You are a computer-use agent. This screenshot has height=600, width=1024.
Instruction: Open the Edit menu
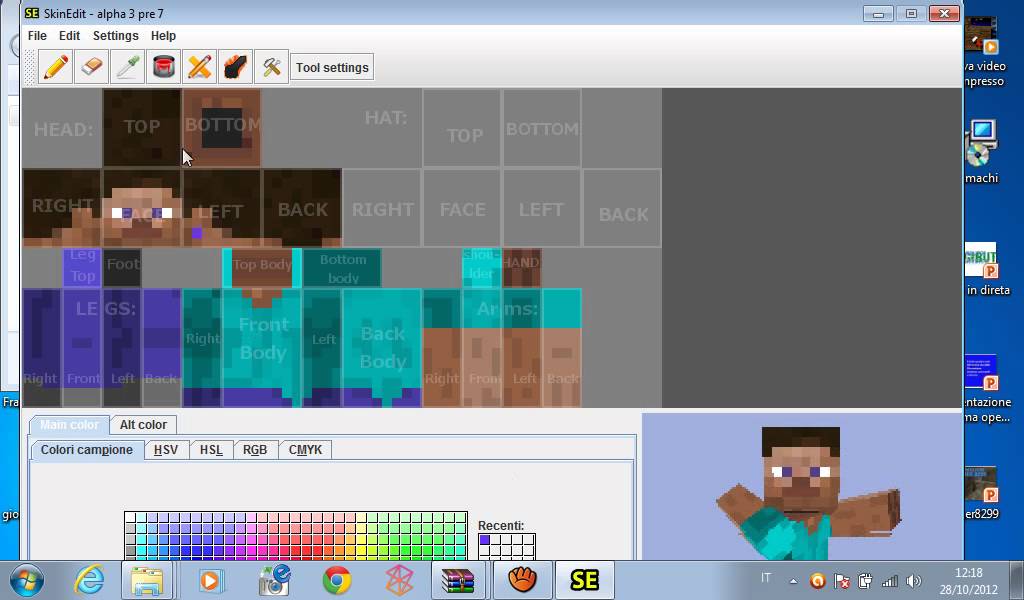69,36
